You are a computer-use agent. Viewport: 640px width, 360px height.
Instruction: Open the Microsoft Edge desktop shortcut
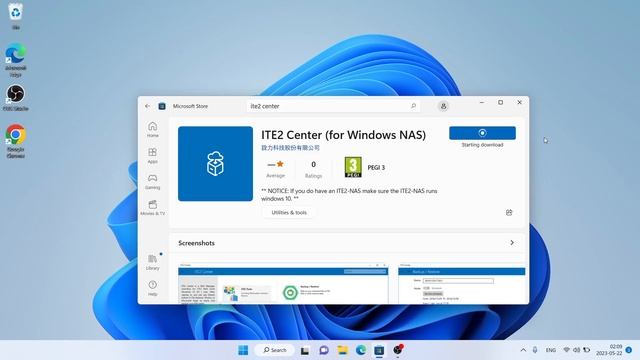click(x=16, y=60)
